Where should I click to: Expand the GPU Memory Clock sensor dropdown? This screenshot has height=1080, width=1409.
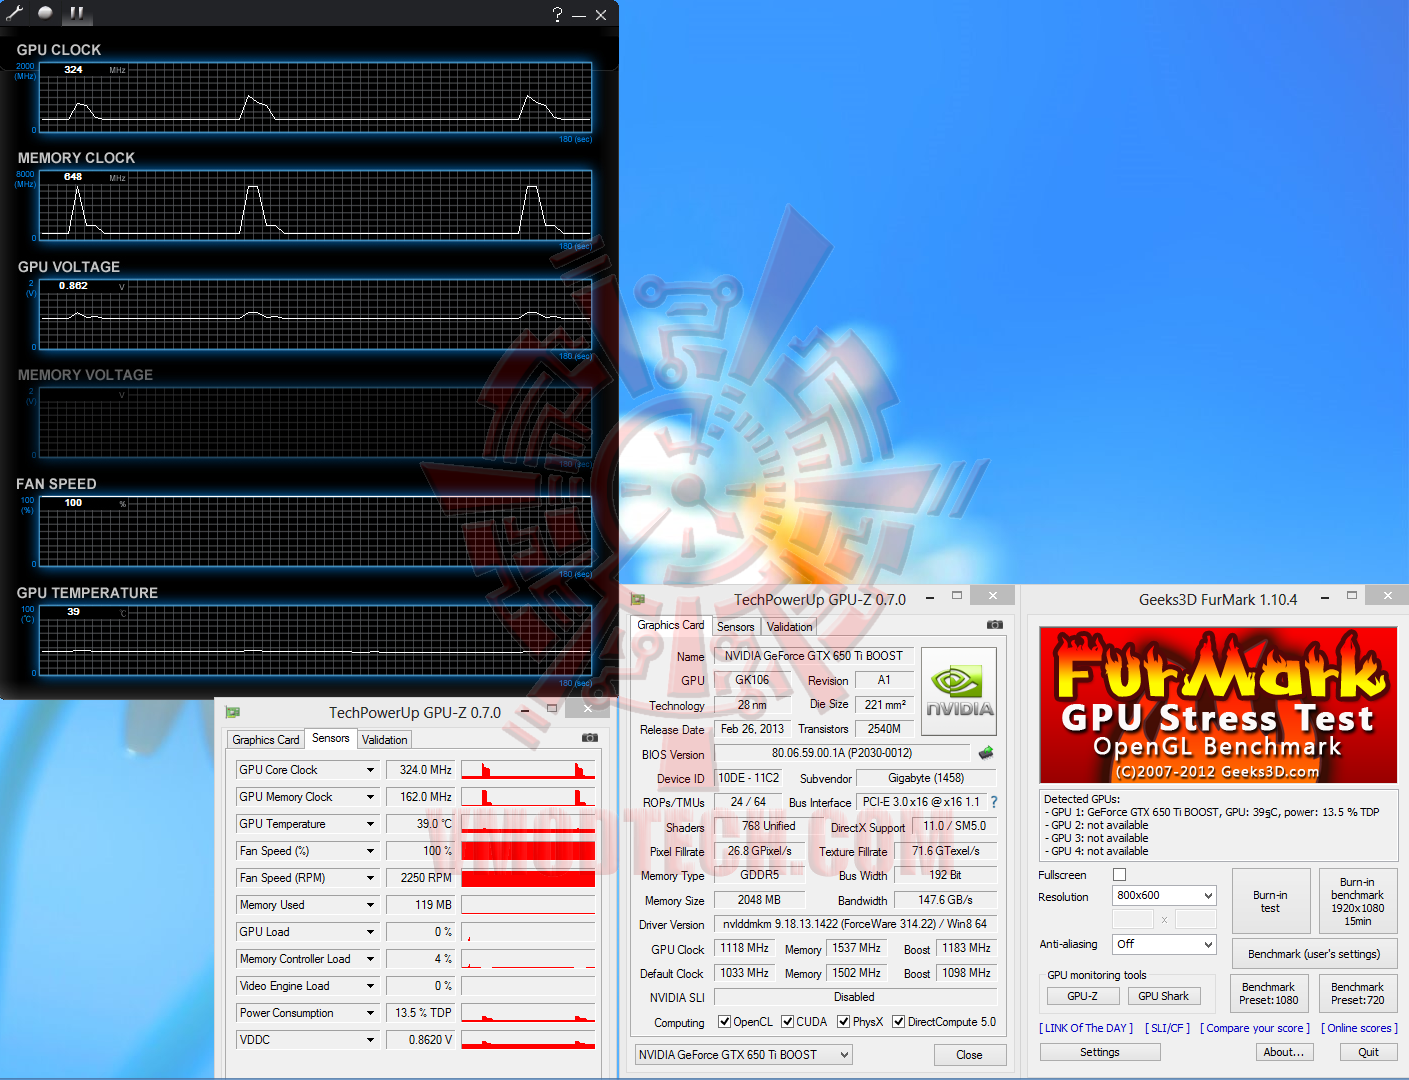tap(370, 797)
